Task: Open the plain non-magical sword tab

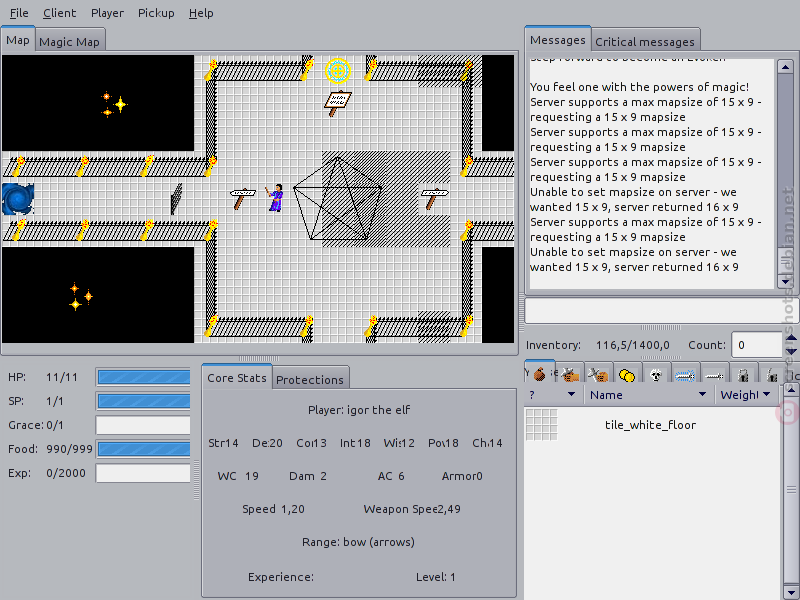Action: (x=714, y=376)
